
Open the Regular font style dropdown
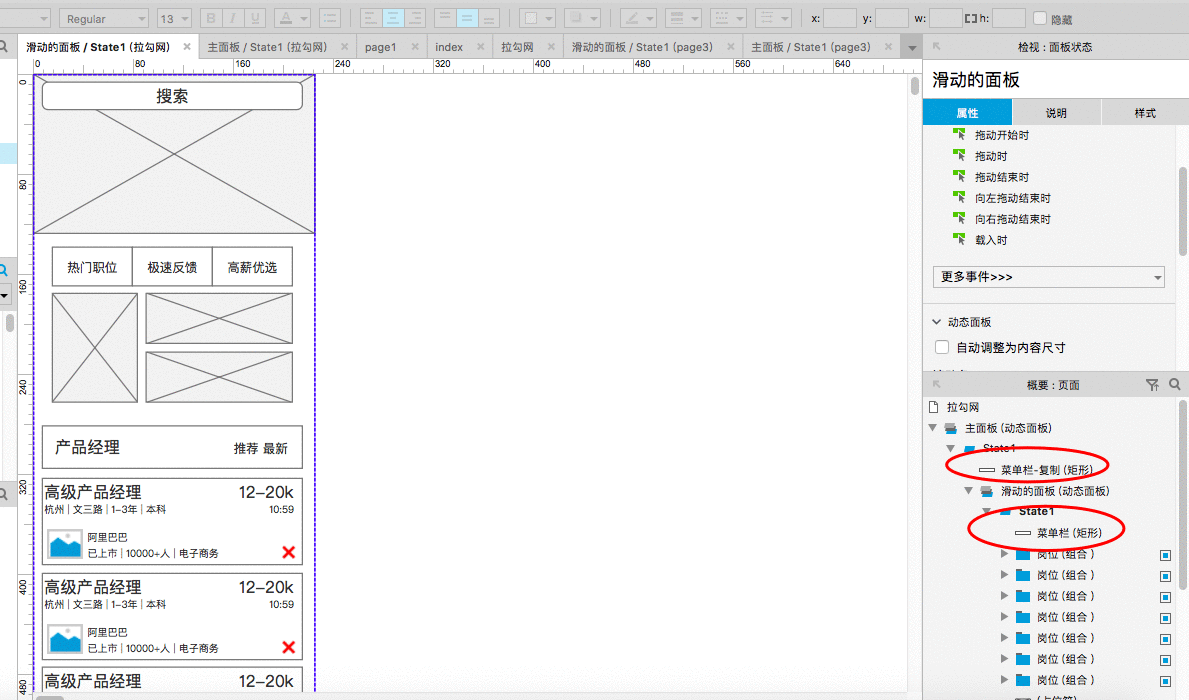(x=103, y=18)
